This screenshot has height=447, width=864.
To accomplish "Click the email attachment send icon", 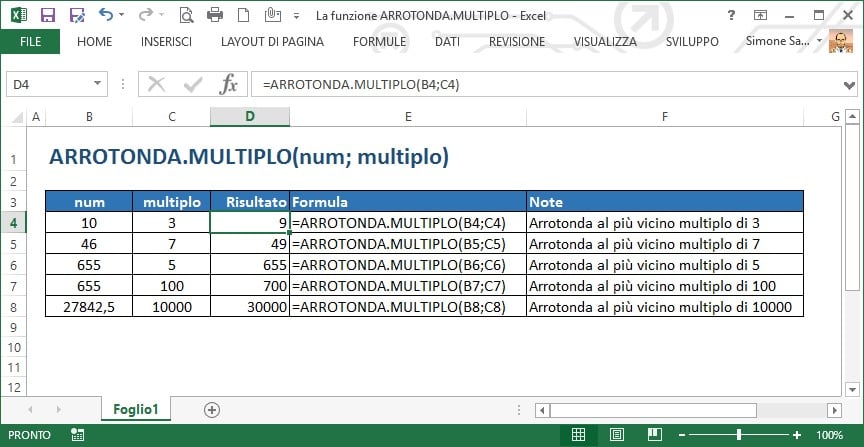I will 272,15.
